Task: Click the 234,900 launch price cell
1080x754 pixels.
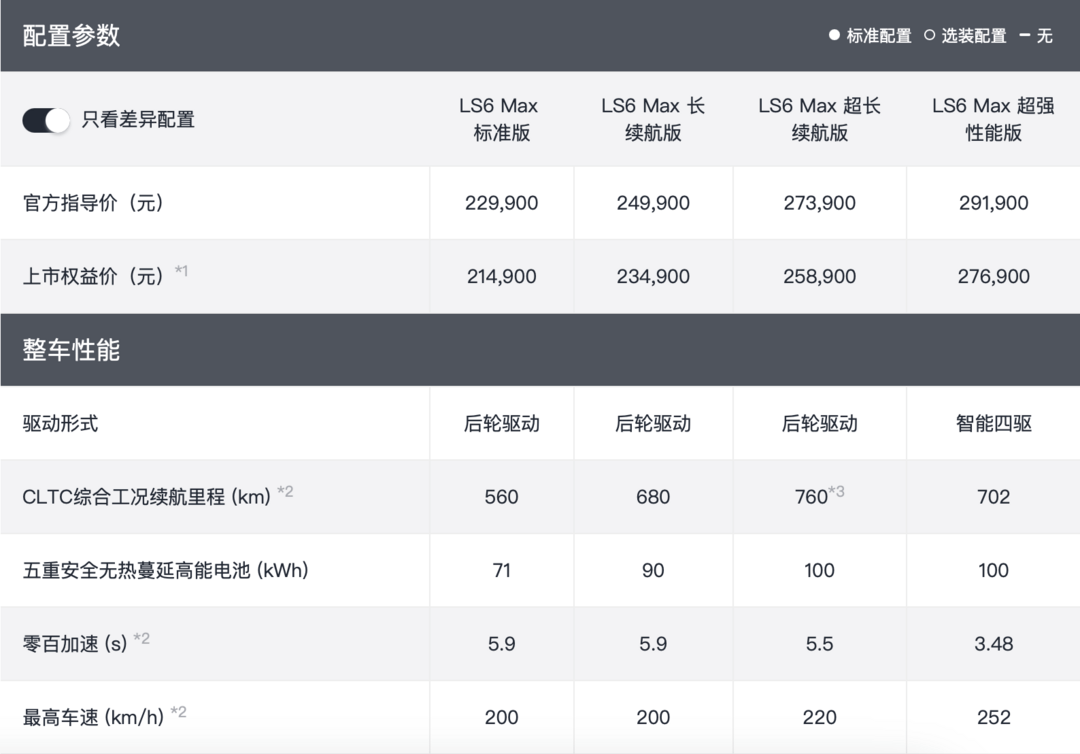Action: click(x=653, y=276)
